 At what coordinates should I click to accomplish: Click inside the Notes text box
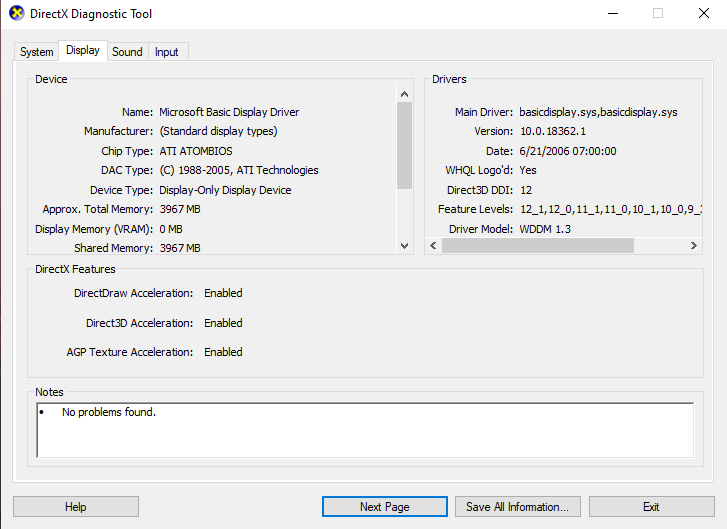tap(365, 430)
